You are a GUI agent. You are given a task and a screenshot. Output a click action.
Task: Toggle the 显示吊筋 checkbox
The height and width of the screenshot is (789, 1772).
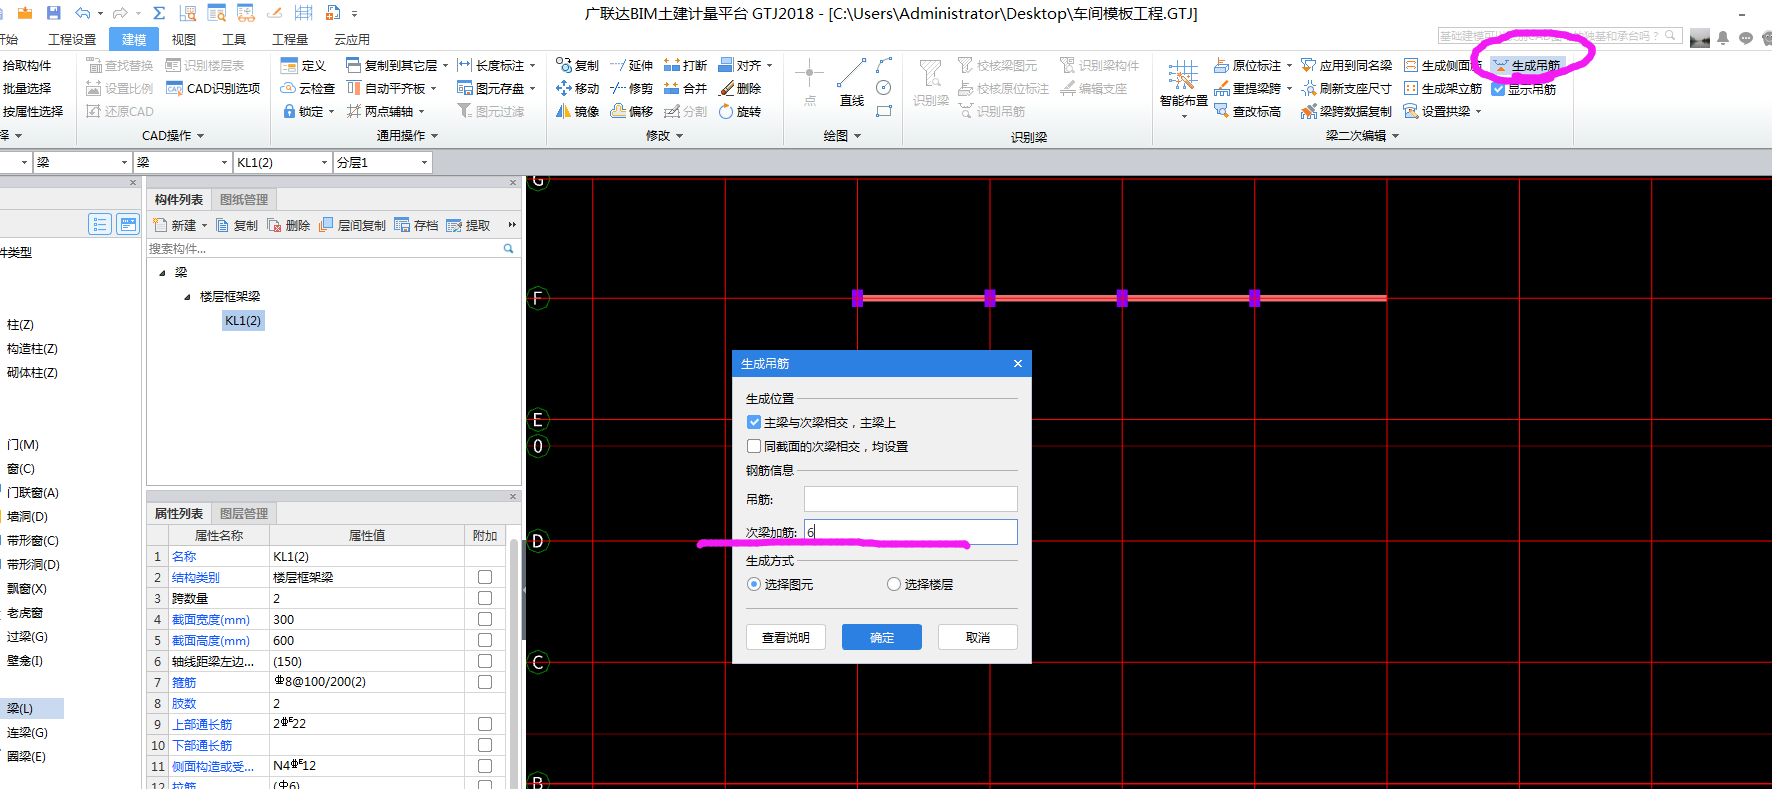click(1498, 89)
